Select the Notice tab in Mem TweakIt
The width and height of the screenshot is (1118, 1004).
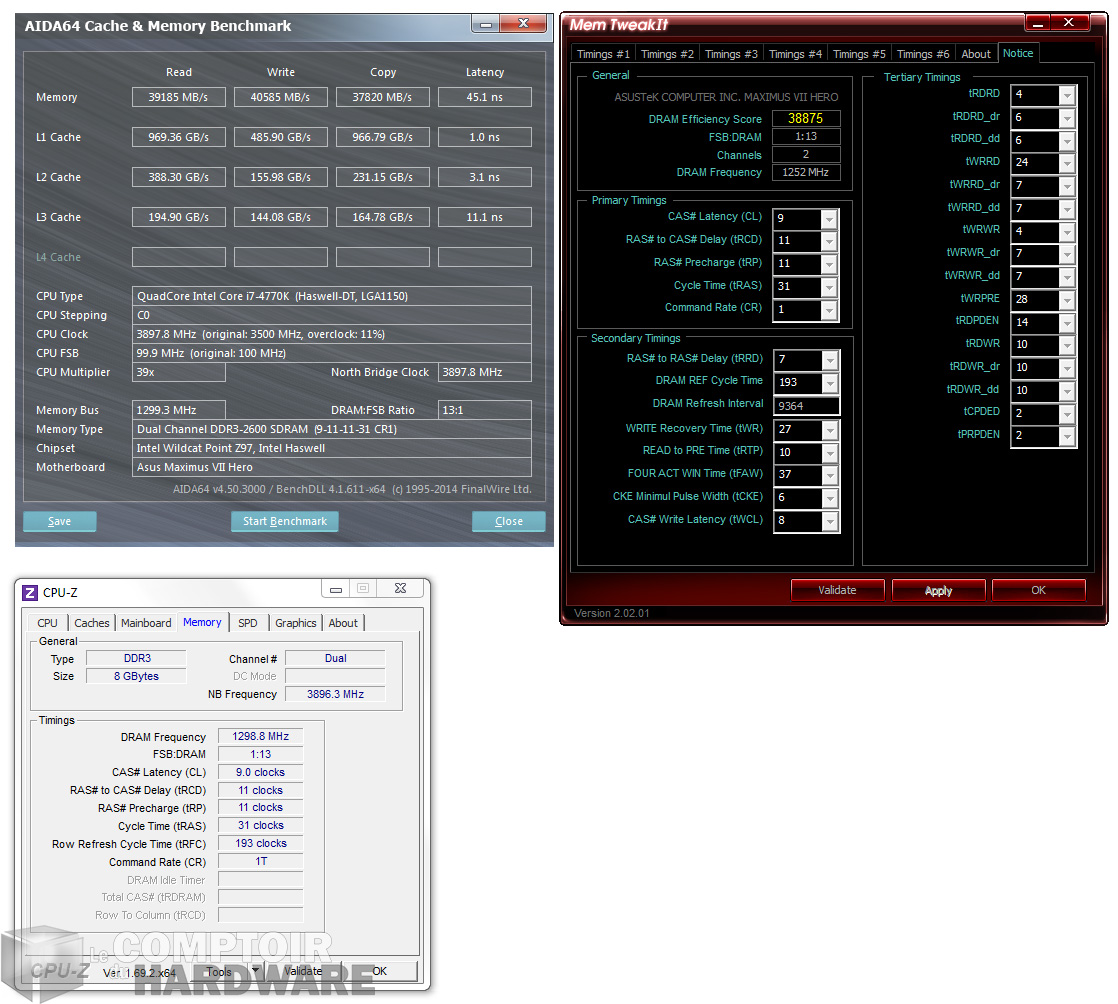click(x=1018, y=53)
